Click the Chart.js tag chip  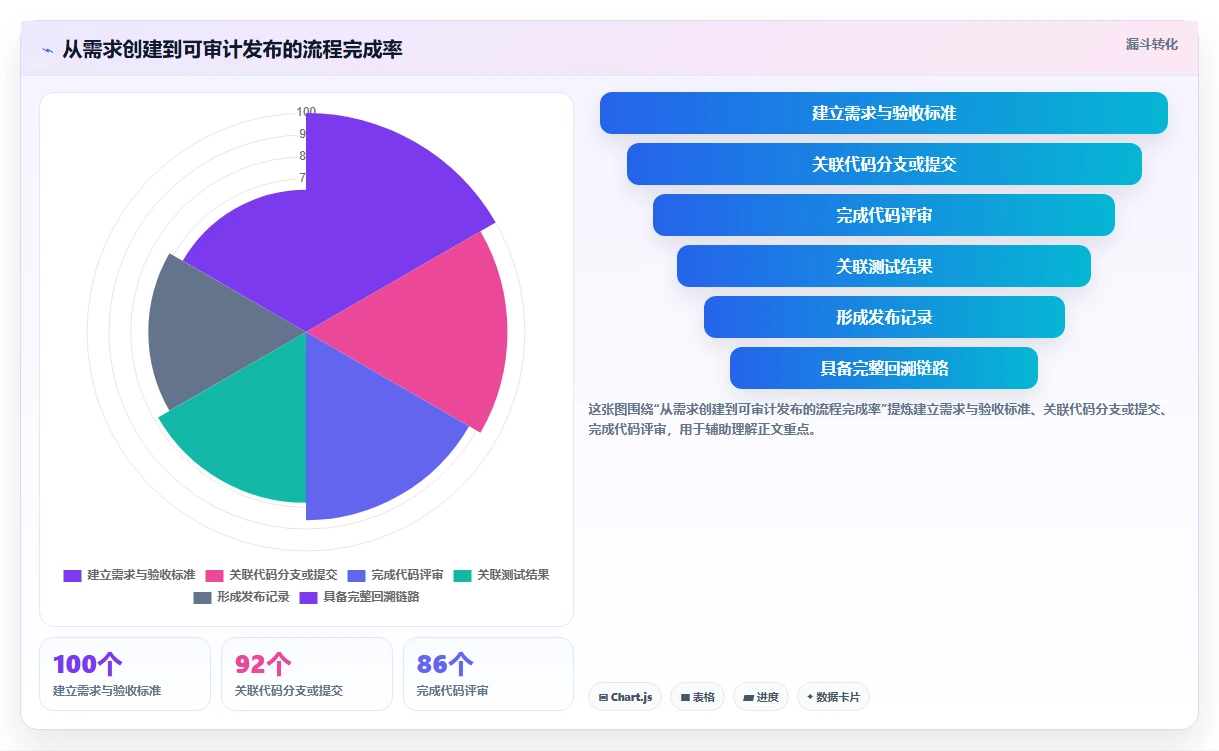tap(625, 697)
